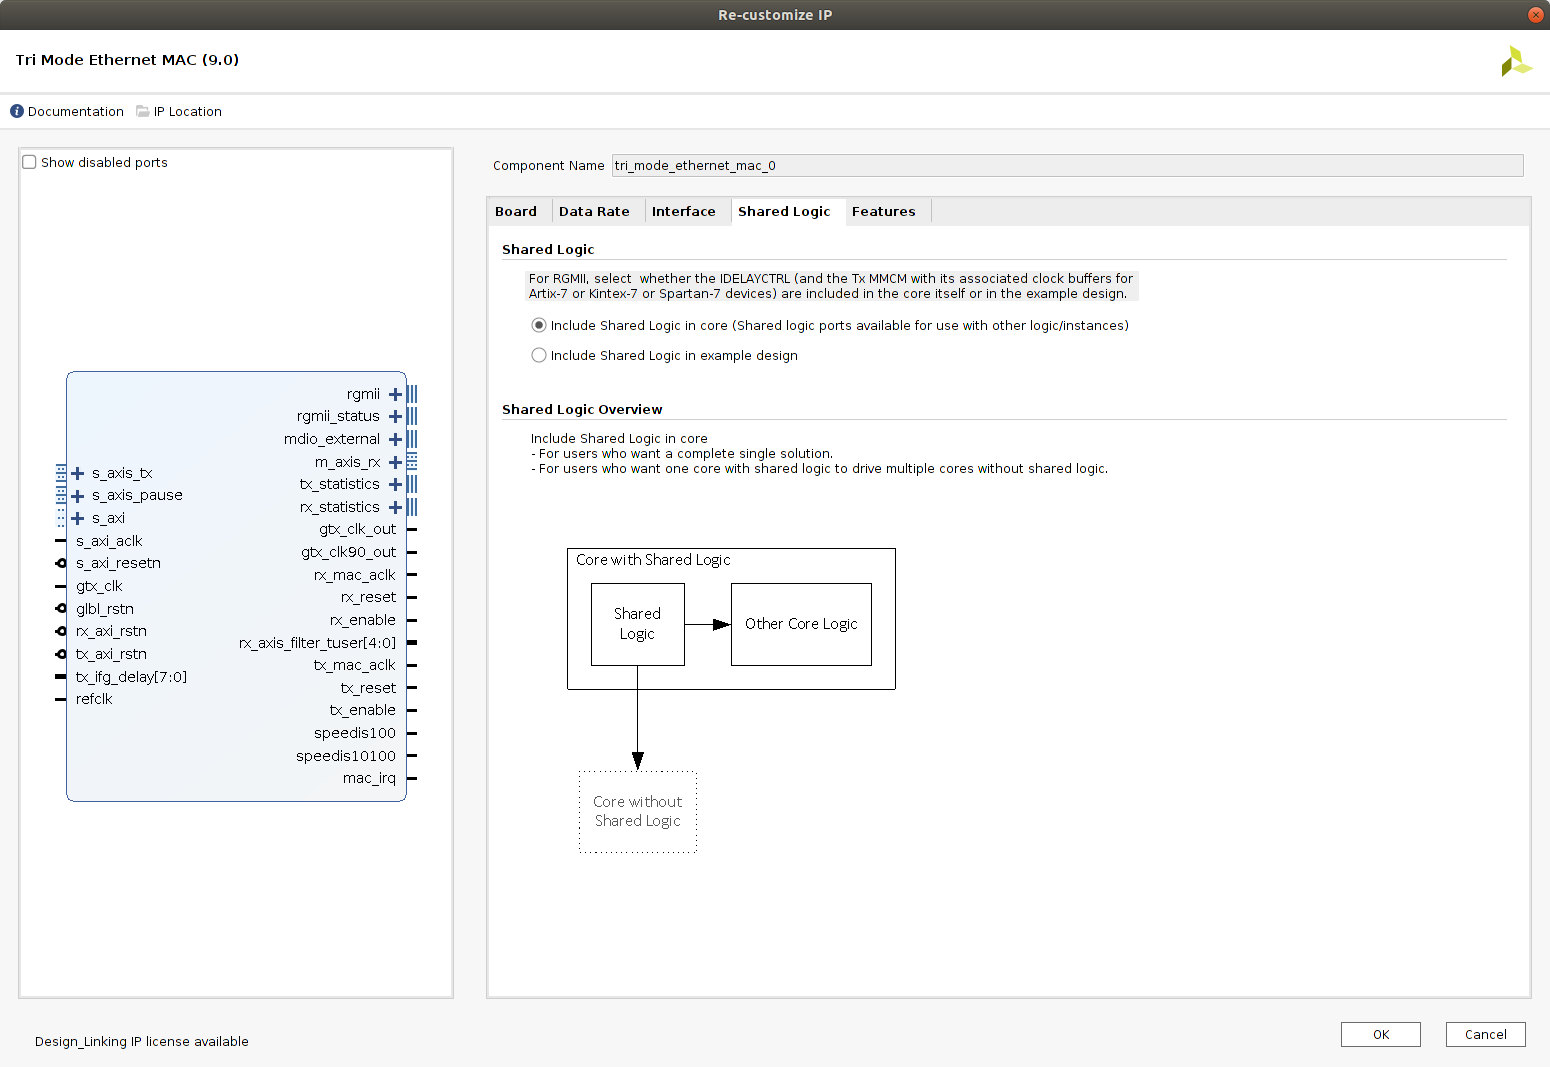Expand the s_axi interface port

click(77, 518)
